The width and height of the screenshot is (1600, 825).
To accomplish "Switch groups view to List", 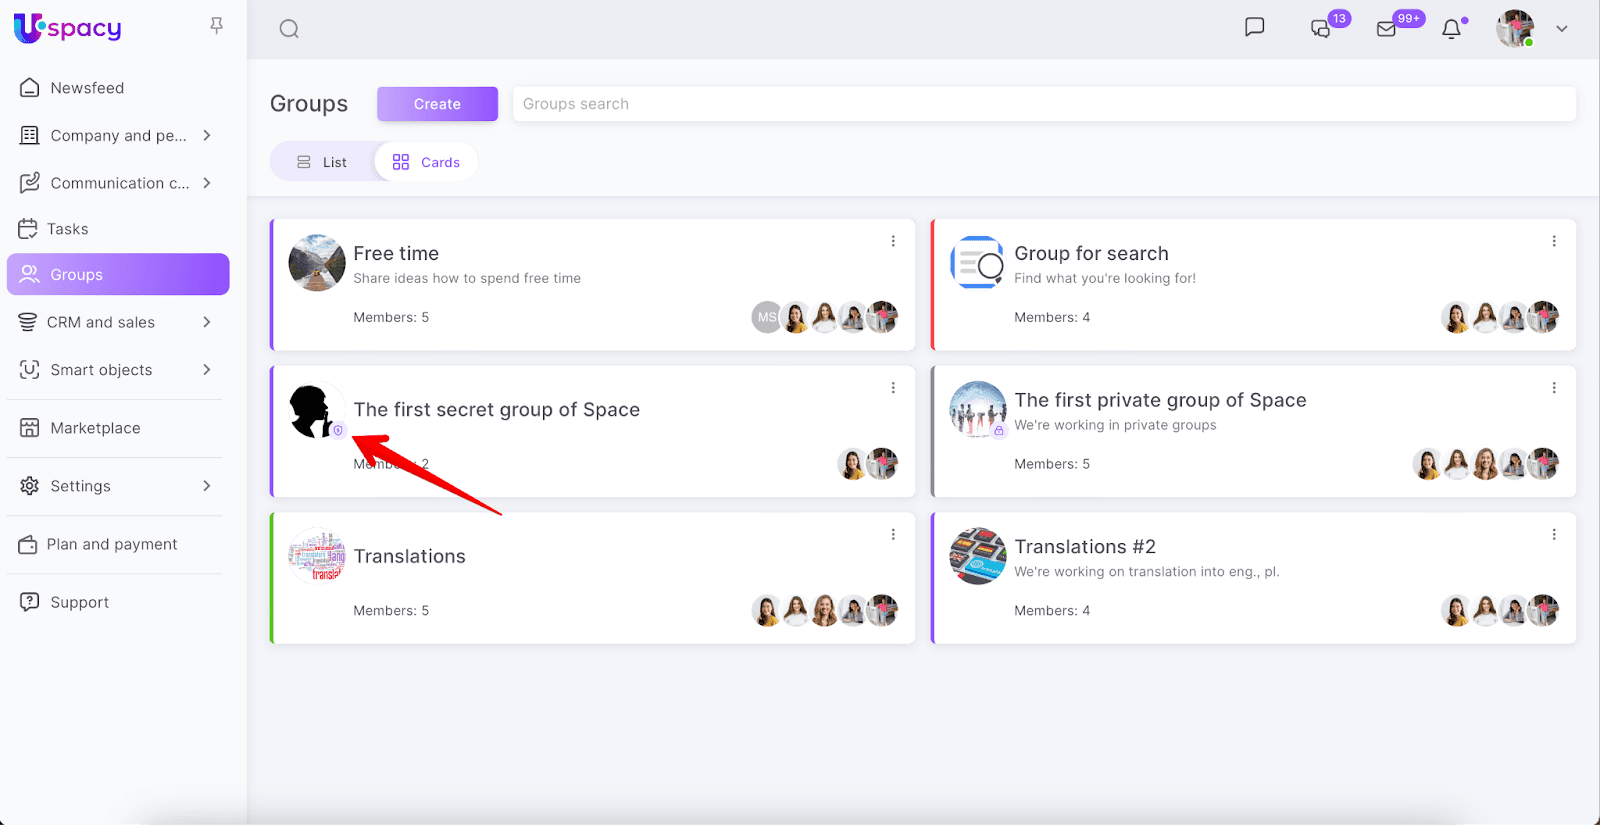I will tap(322, 162).
